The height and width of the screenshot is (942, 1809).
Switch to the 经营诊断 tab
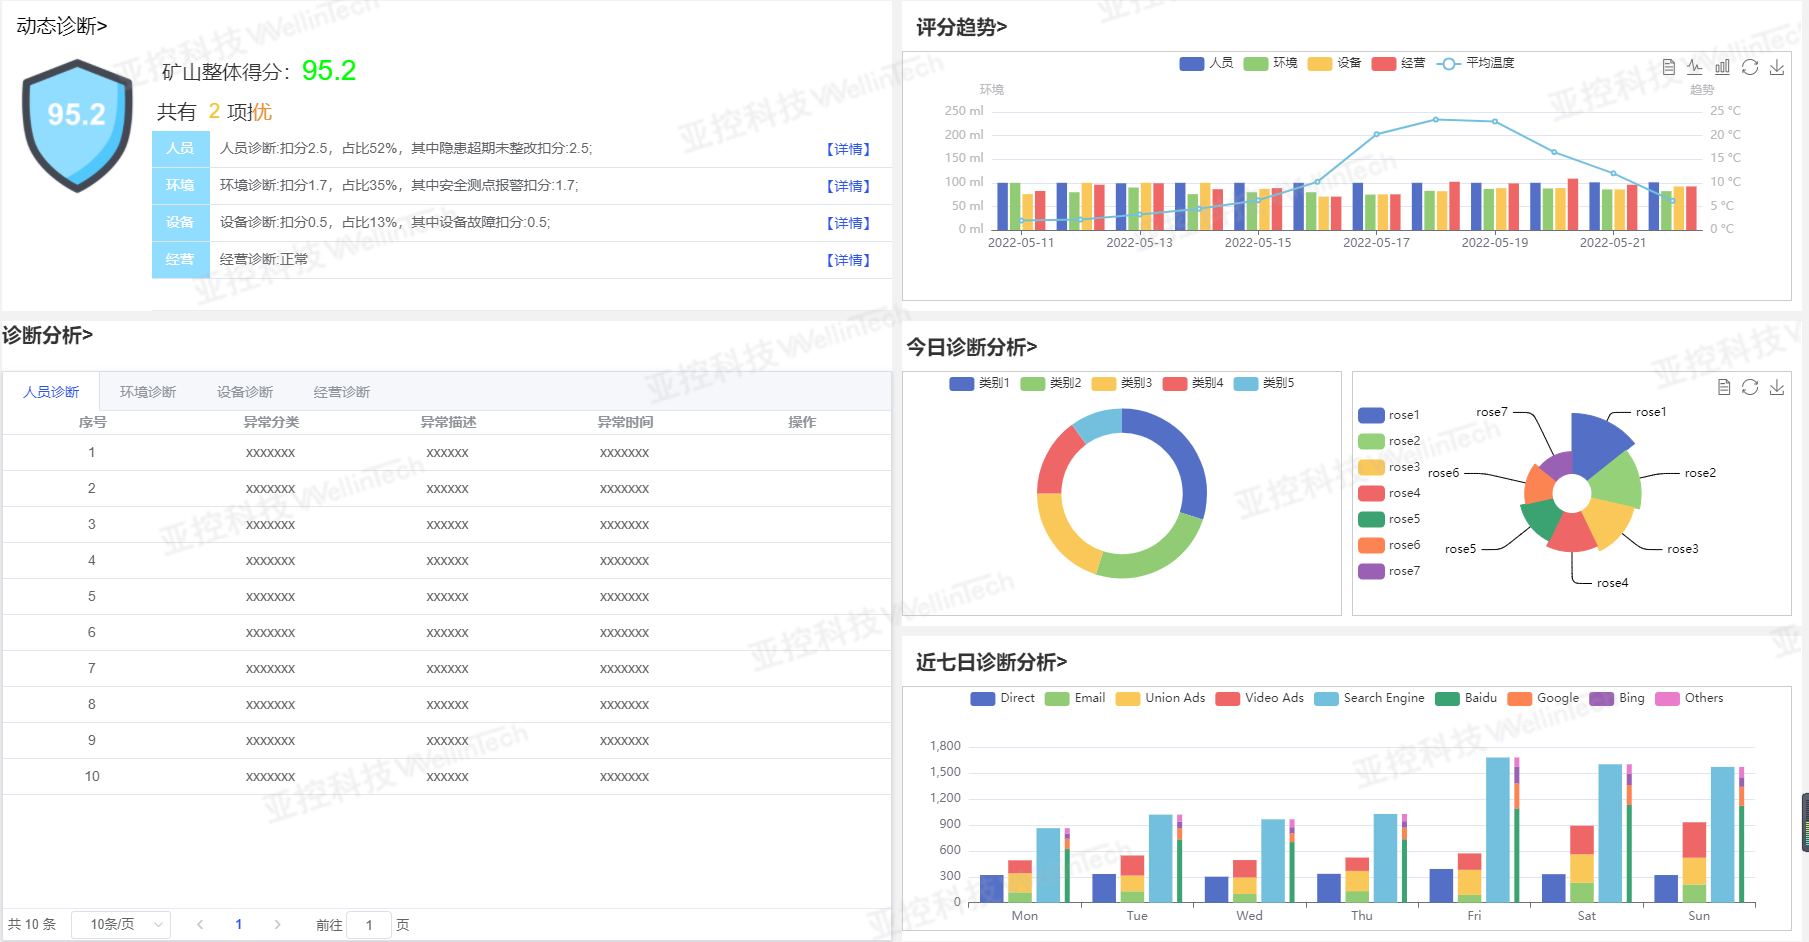click(x=342, y=392)
